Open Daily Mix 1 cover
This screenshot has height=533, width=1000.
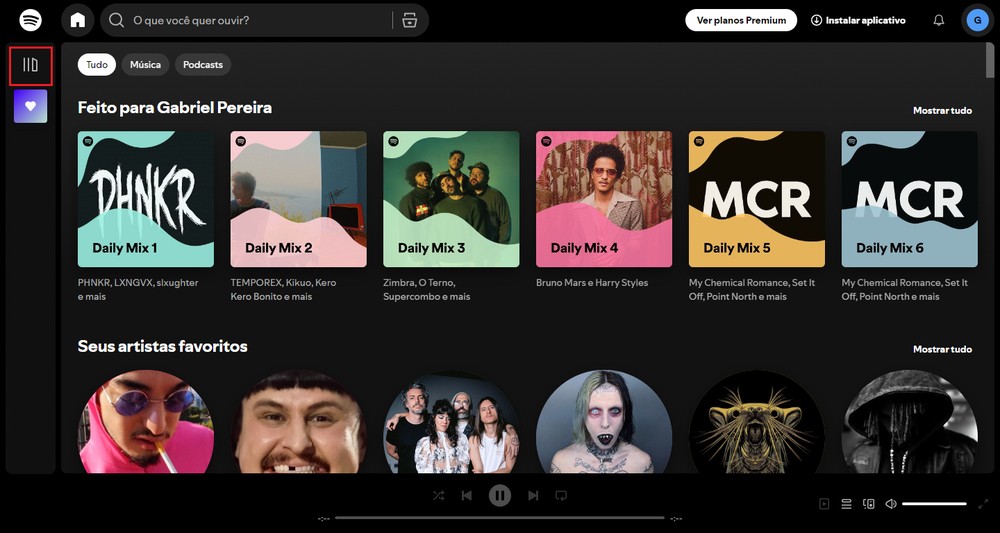(x=146, y=199)
